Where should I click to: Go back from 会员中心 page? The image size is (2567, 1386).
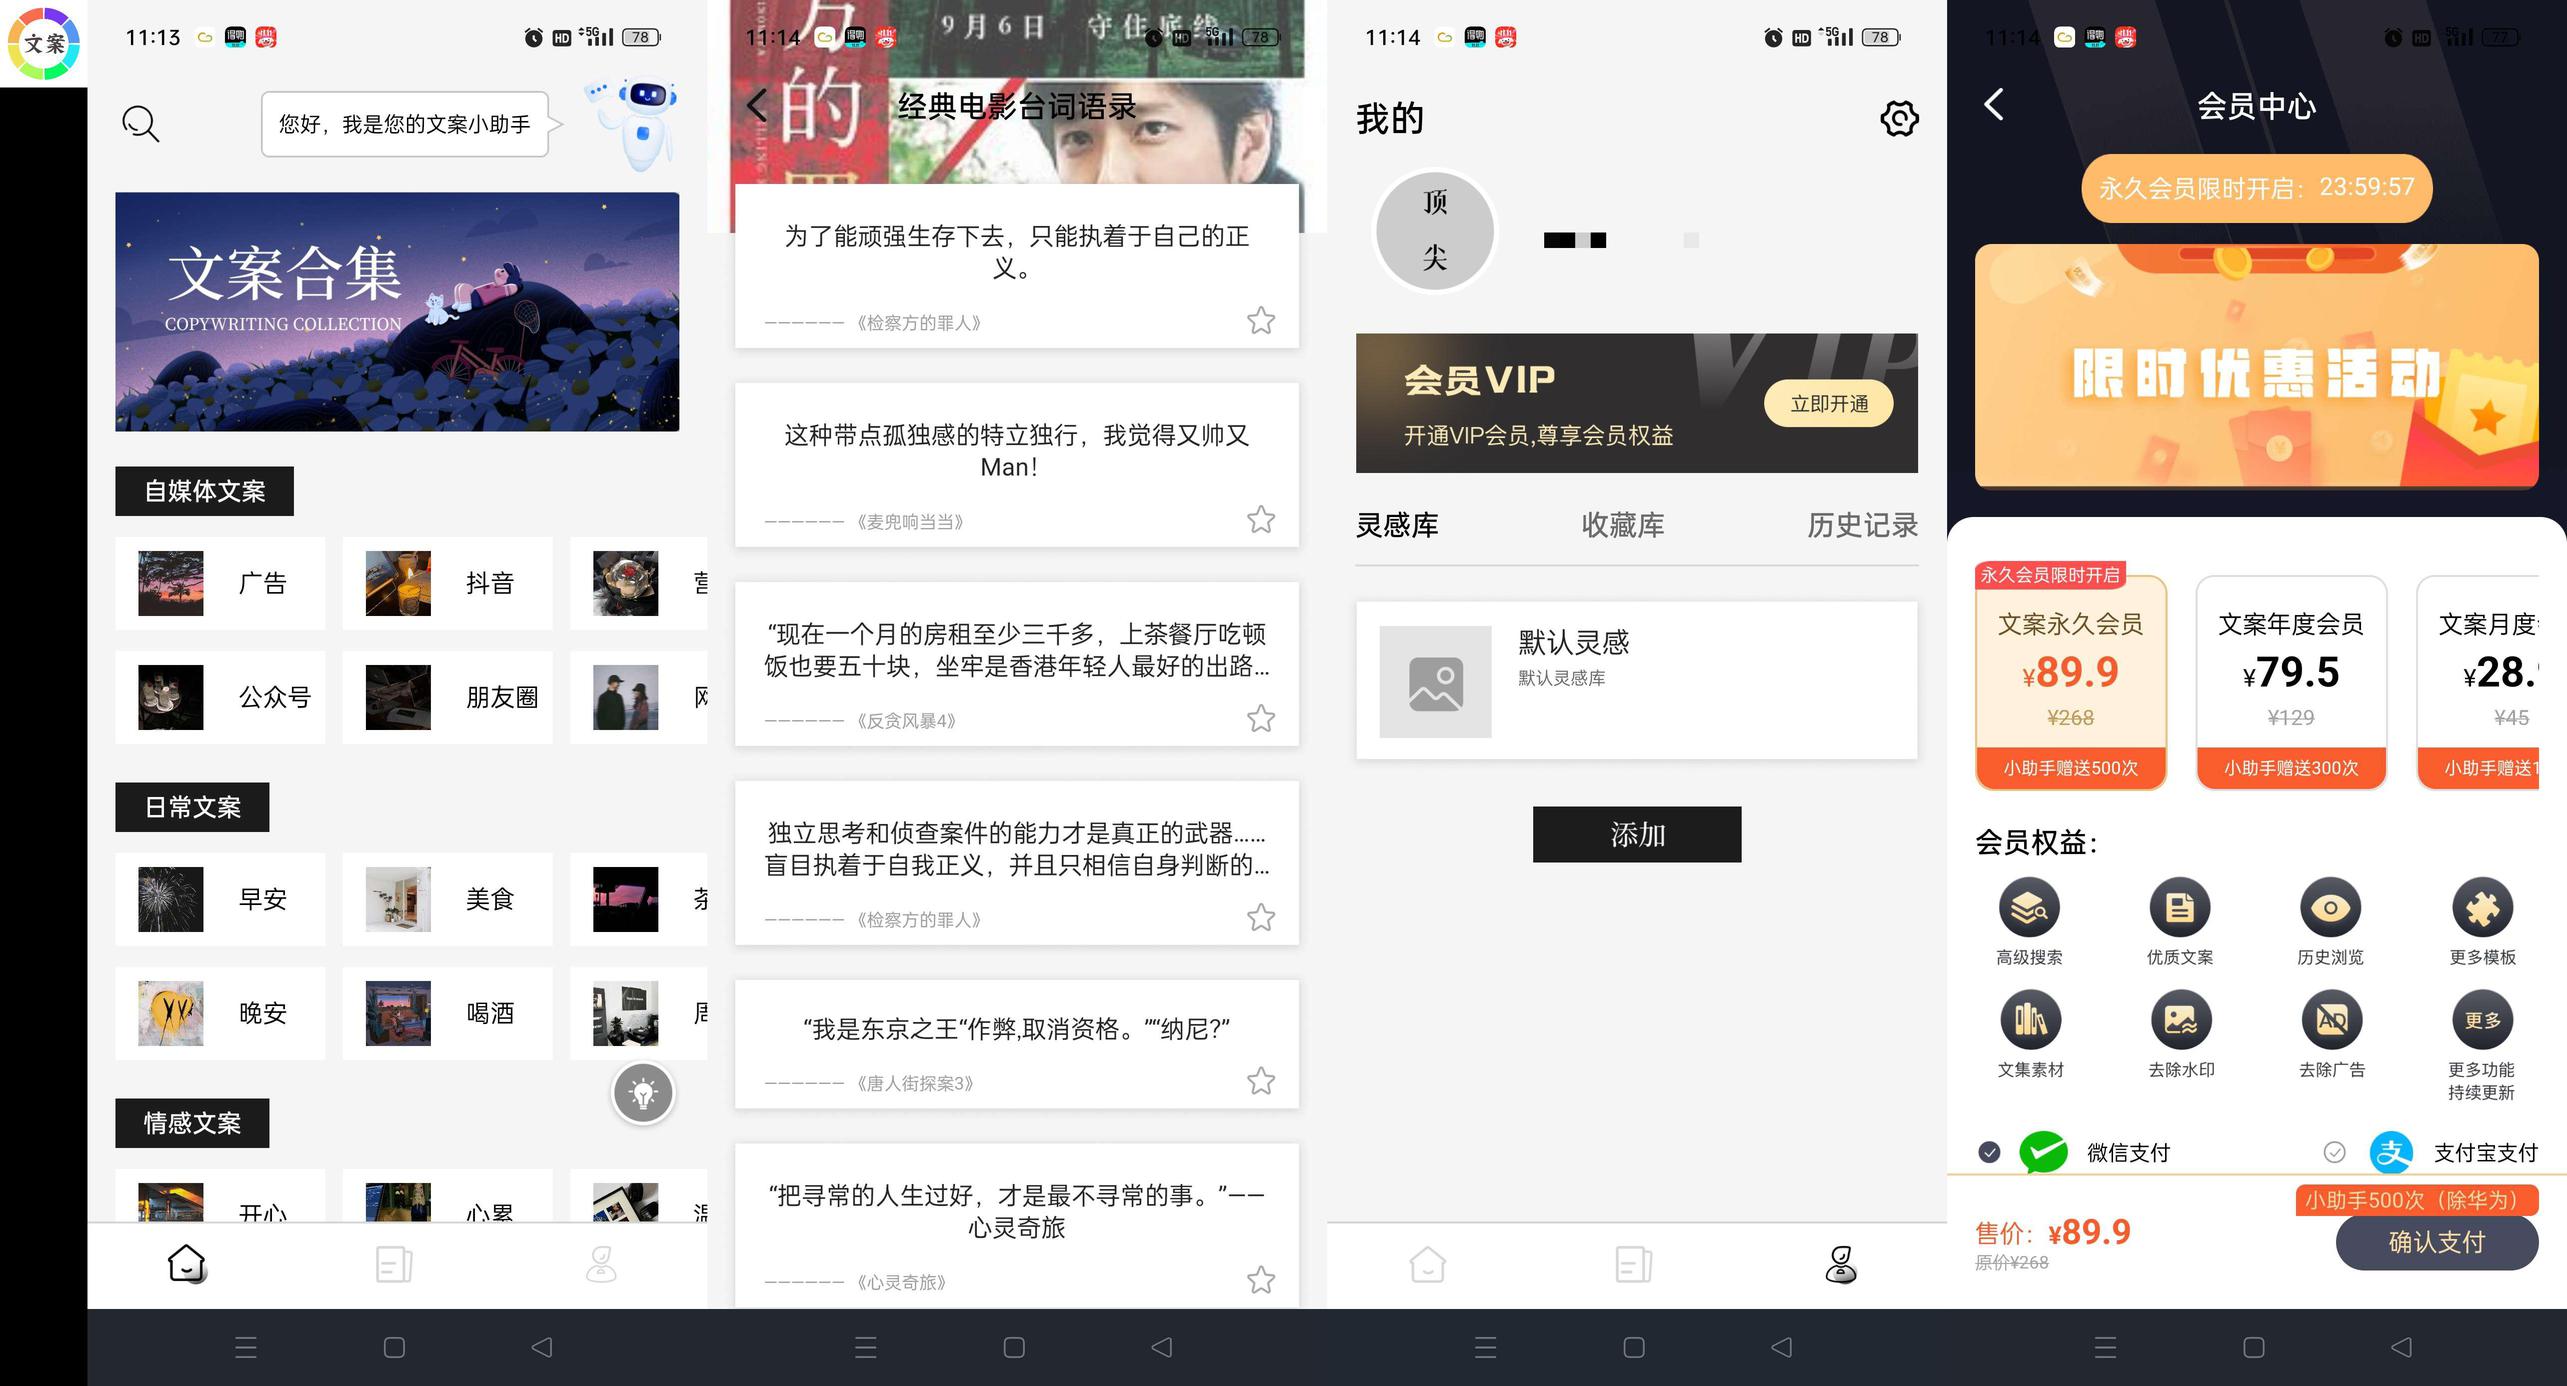[x=1994, y=105]
